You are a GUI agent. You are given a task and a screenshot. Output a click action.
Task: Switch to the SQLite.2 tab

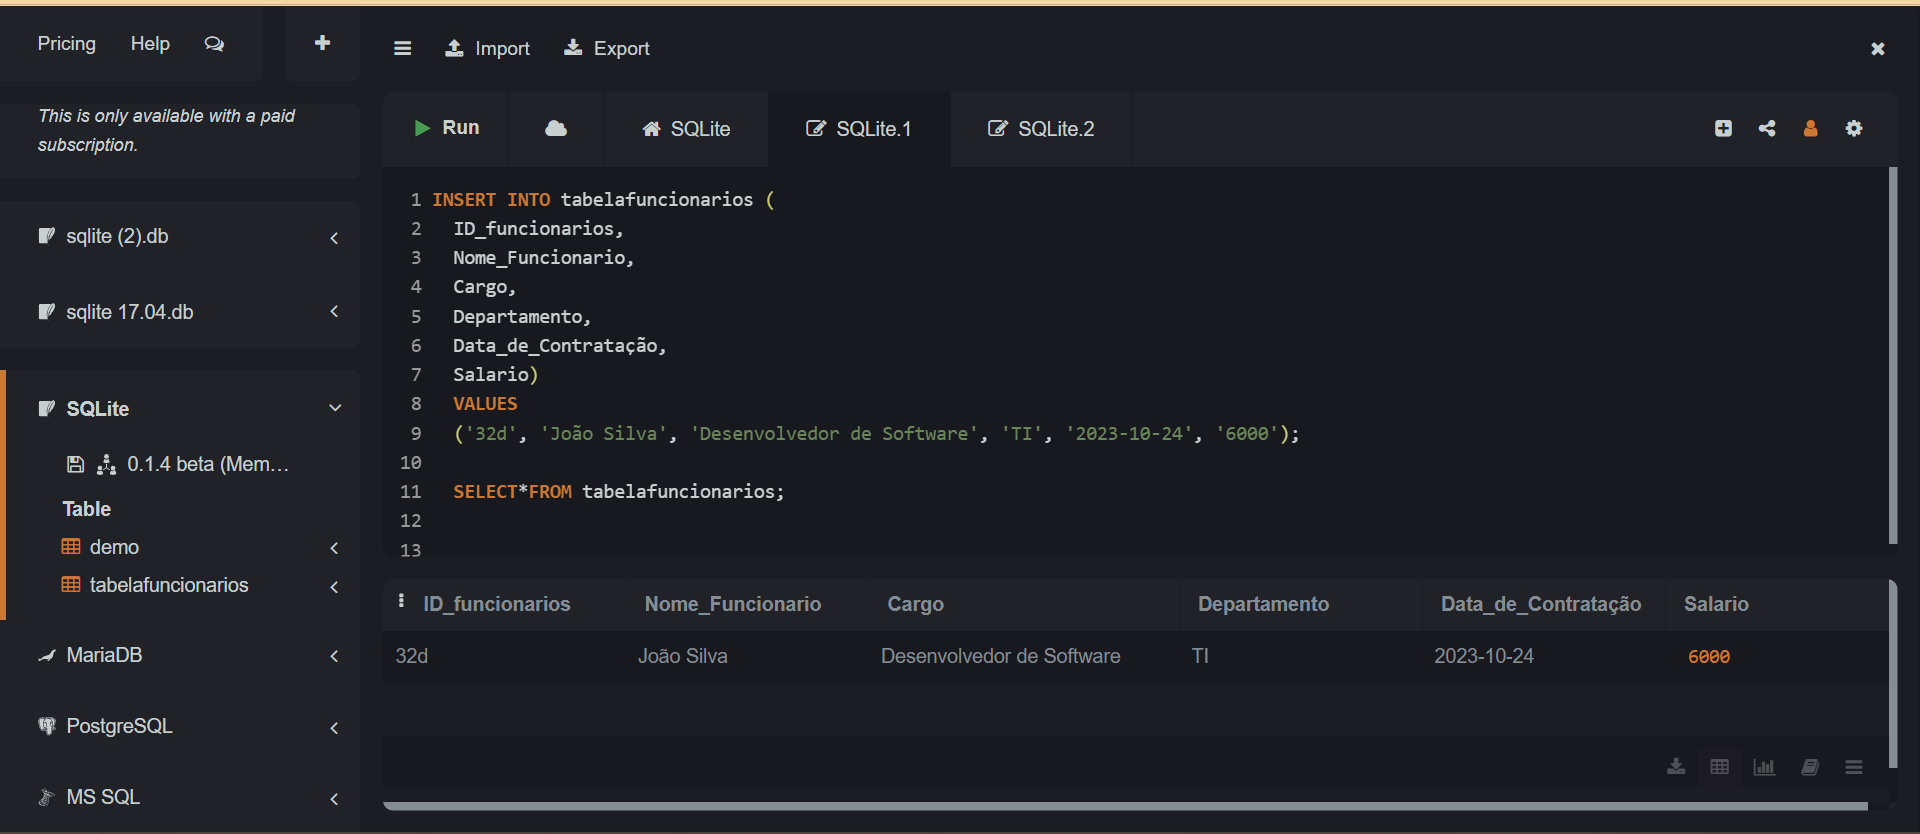point(1041,129)
